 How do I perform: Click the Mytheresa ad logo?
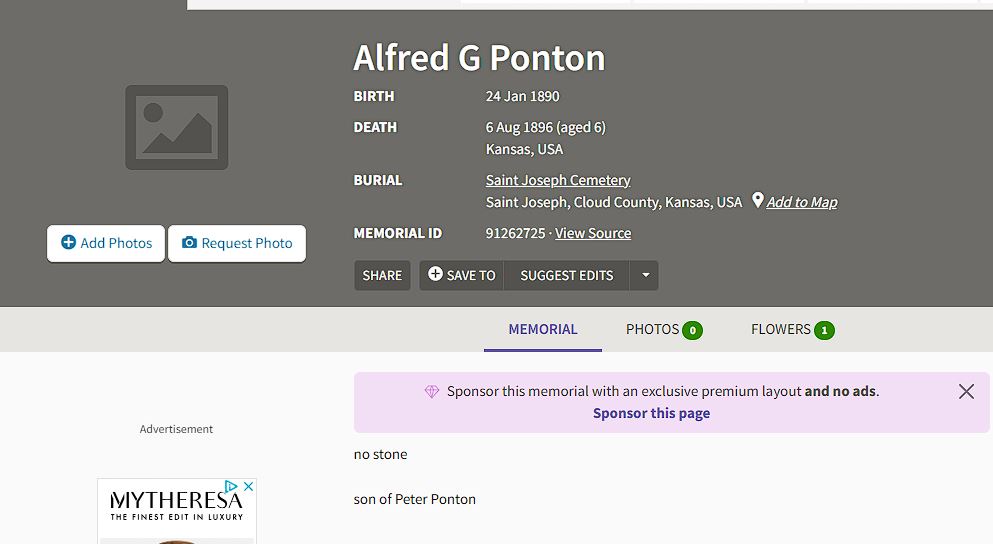(177, 505)
